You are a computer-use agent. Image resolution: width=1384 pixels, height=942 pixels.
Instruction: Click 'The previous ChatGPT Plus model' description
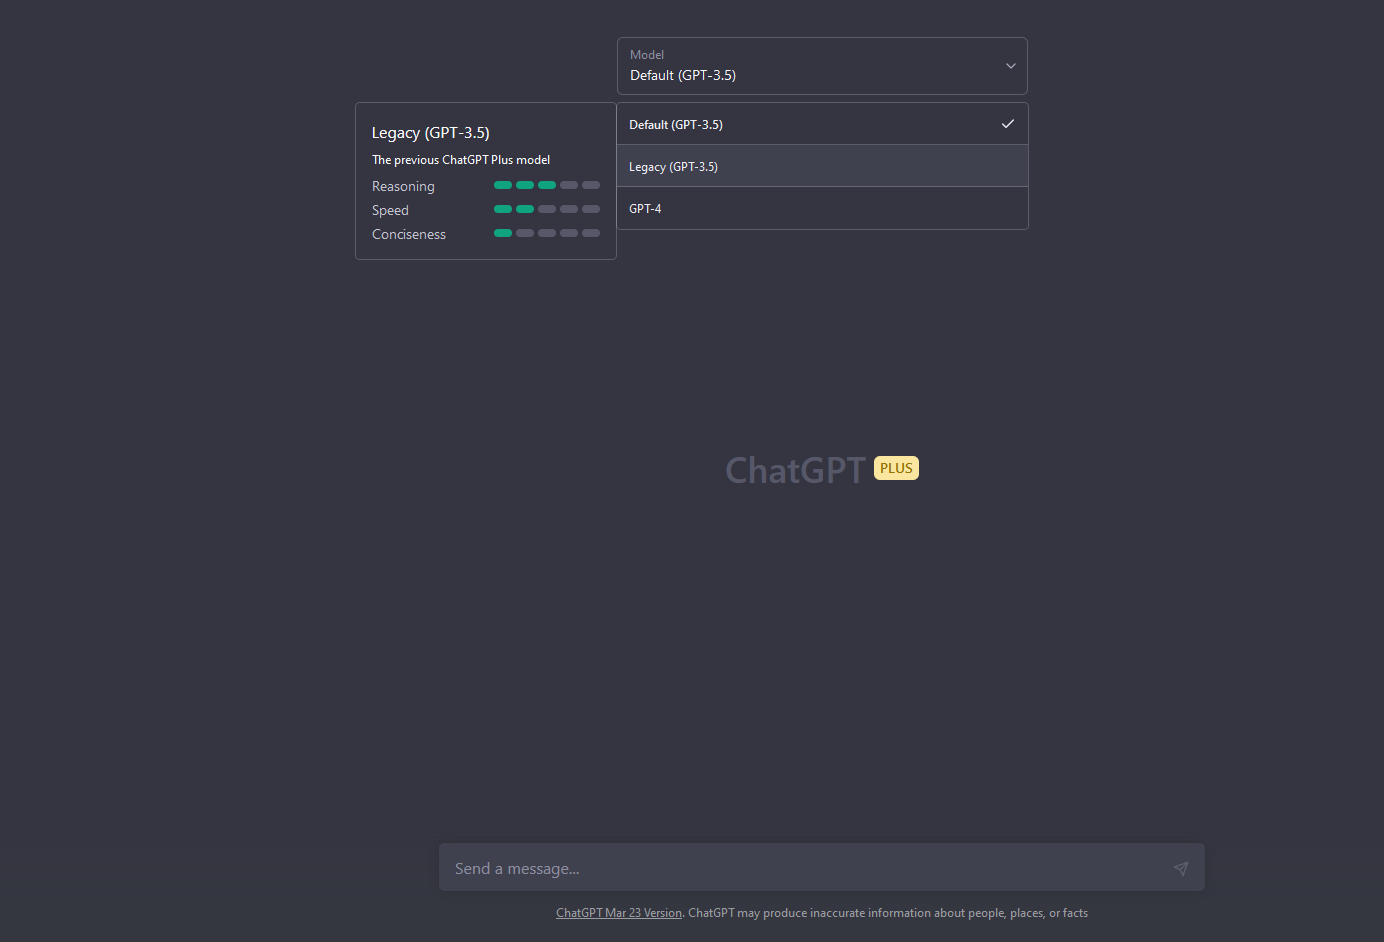click(x=461, y=160)
